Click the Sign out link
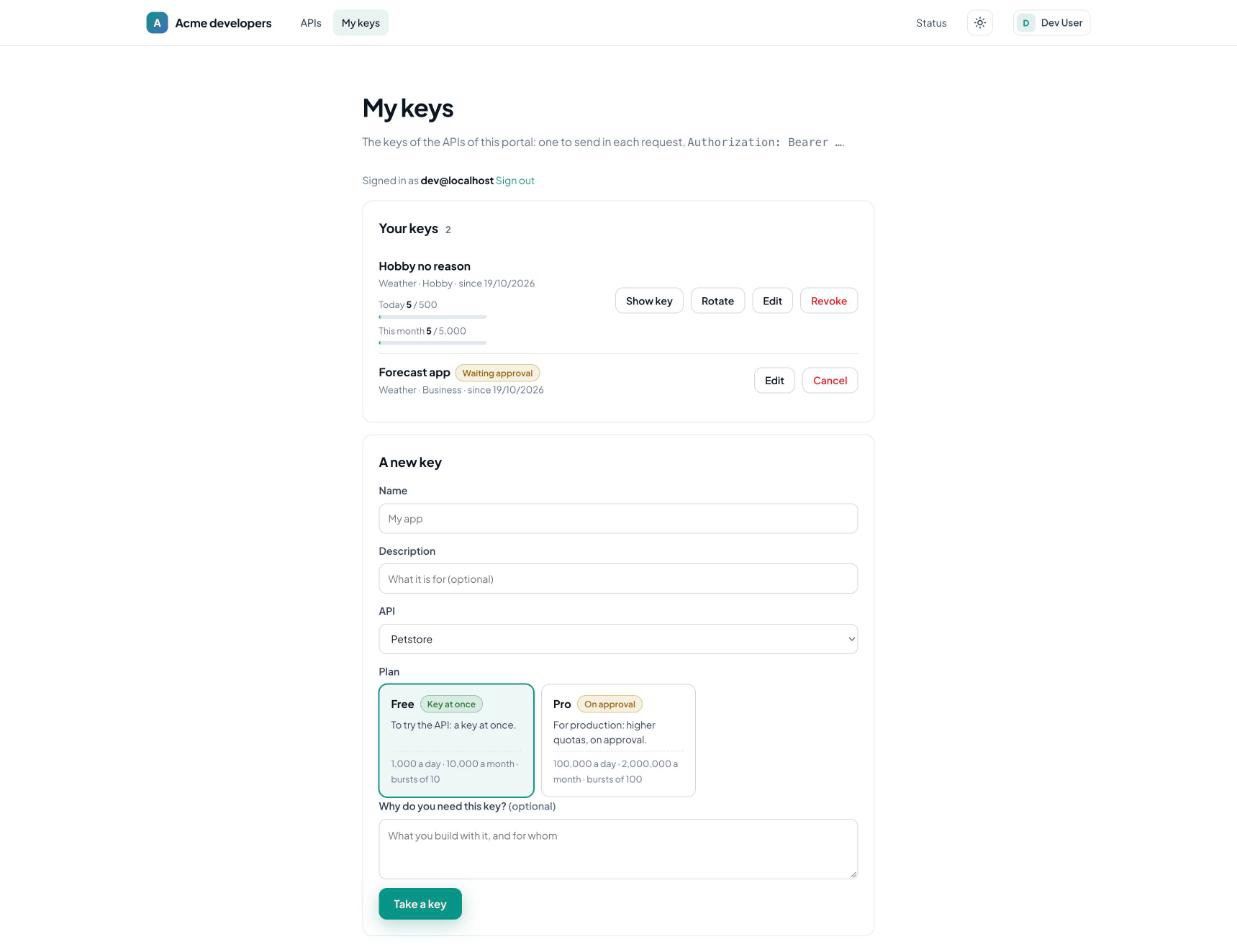Screen dimensions: 1237x952 click(x=515, y=181)
